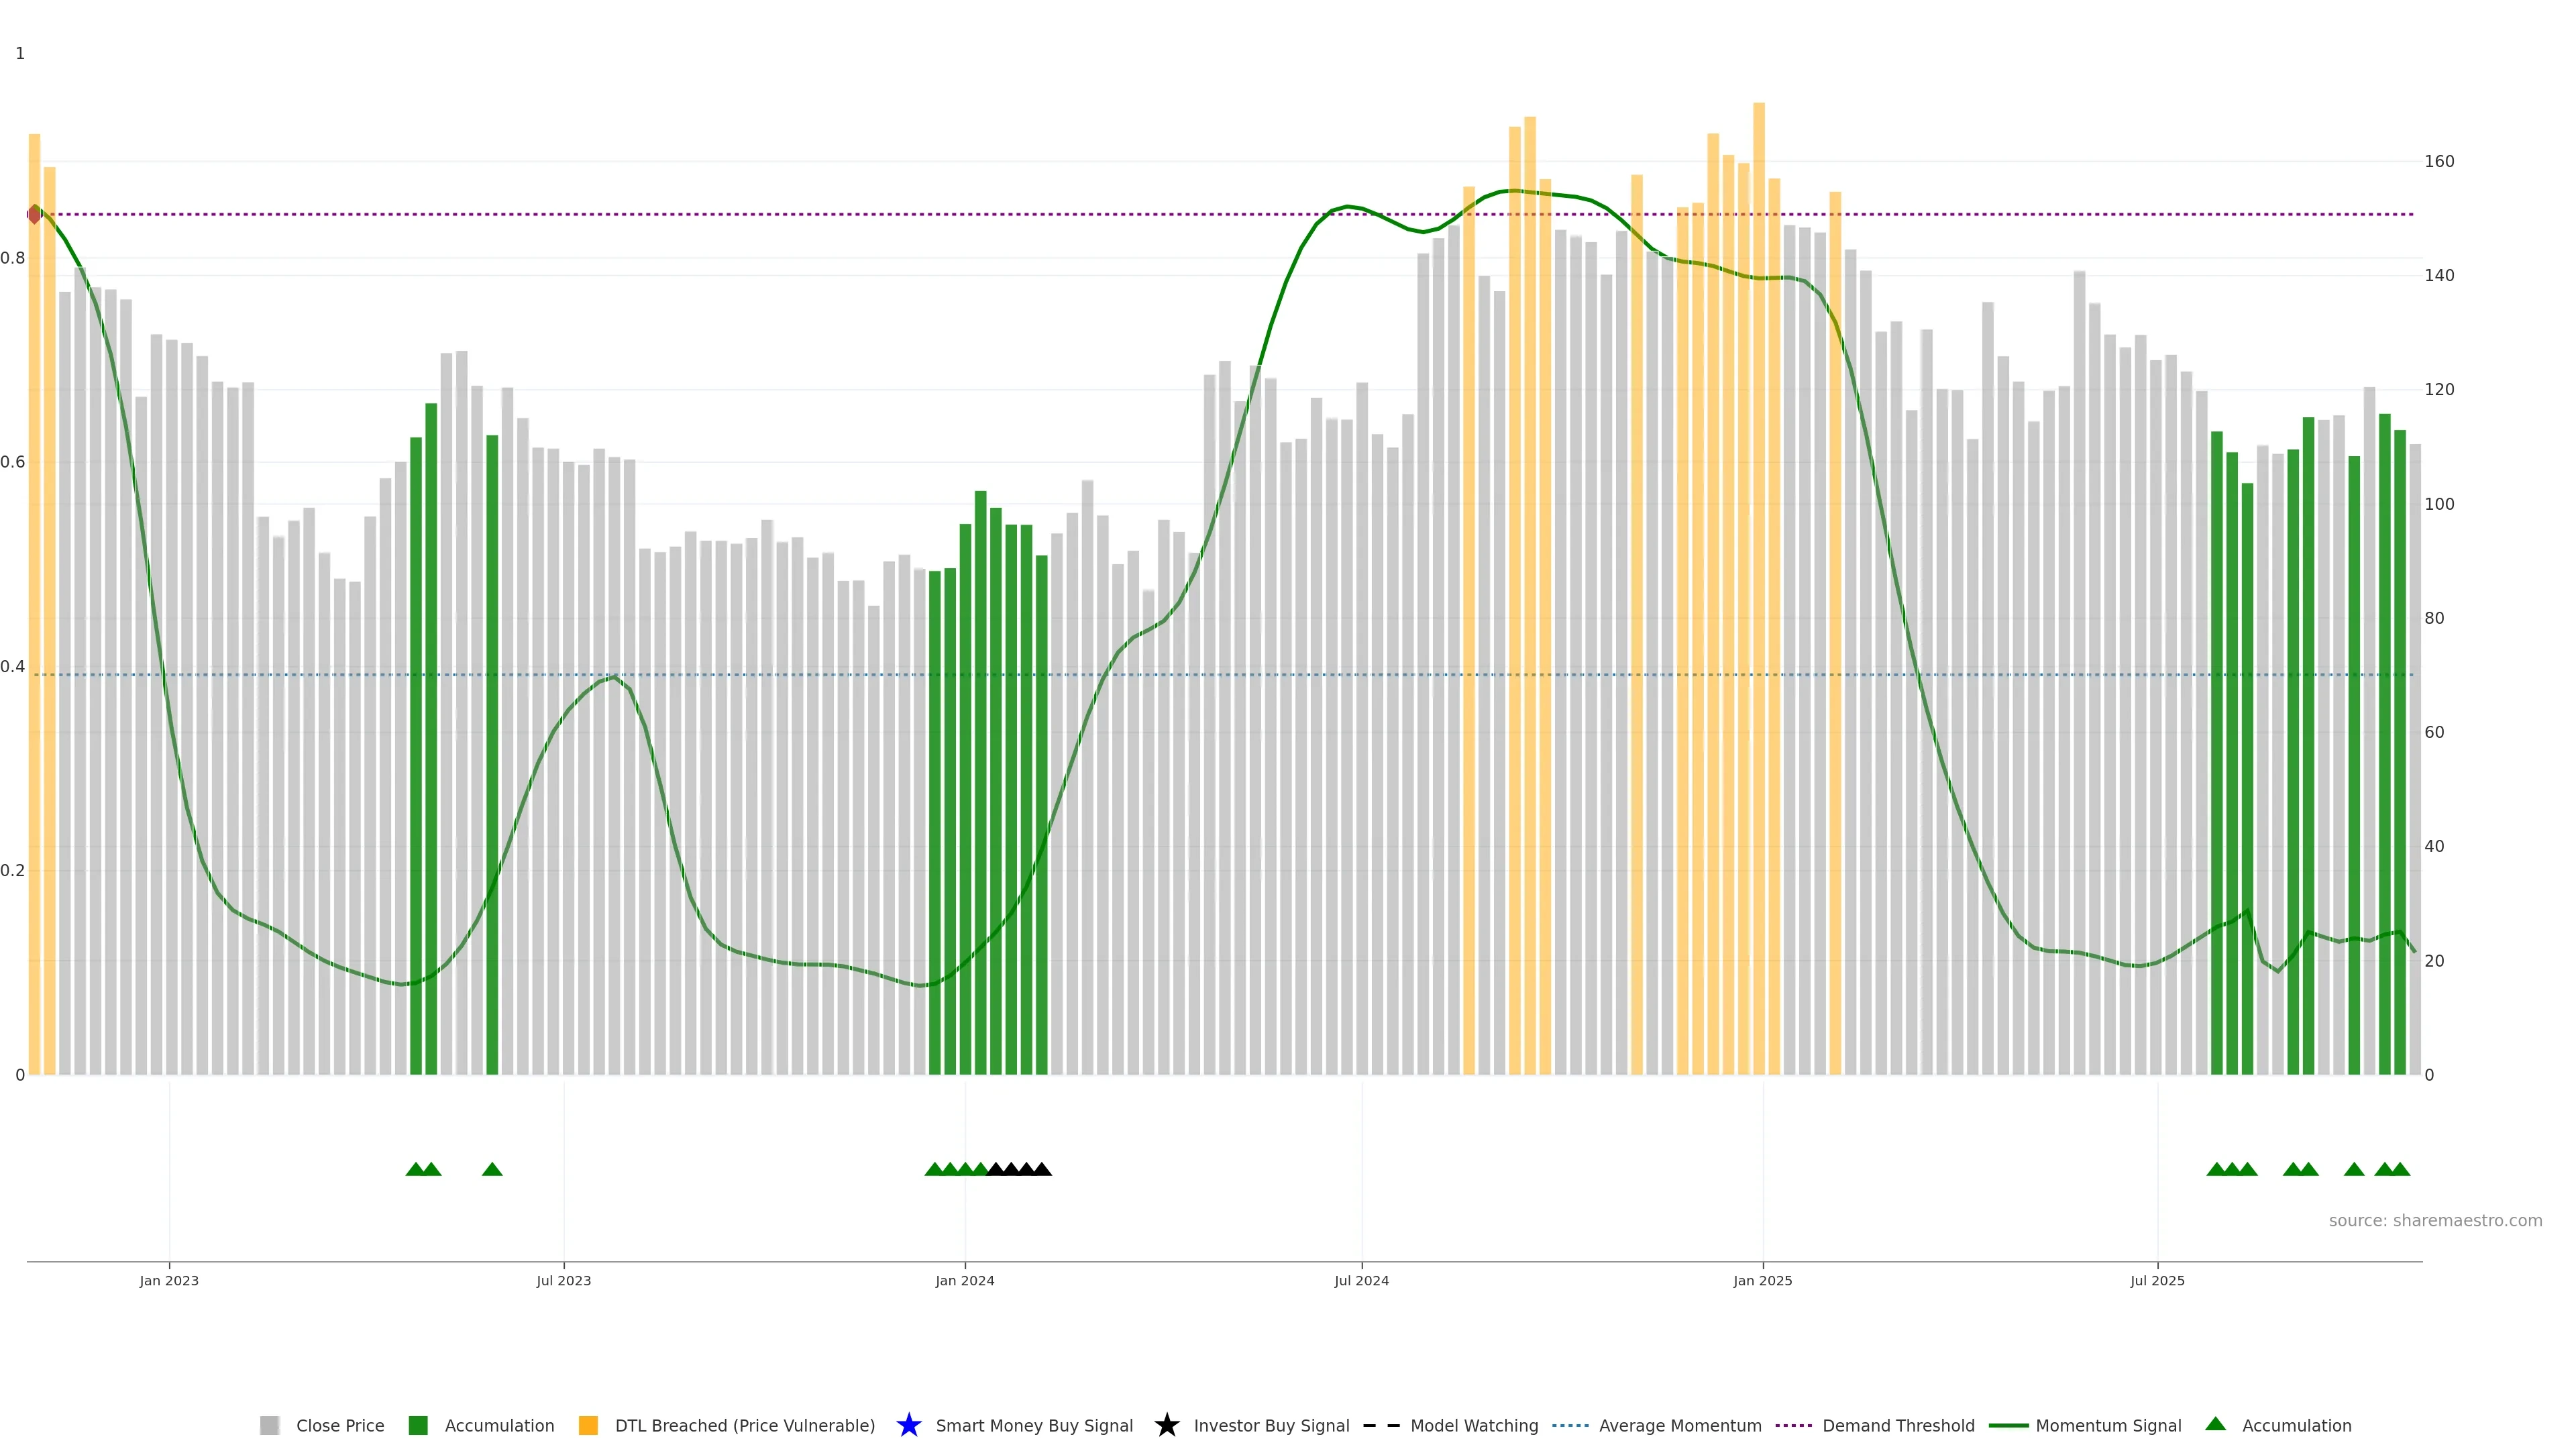Viewport: 2576px width, 1449px height.
Task: Hide the Average Momentum series via legend
Action: 1680,1425
